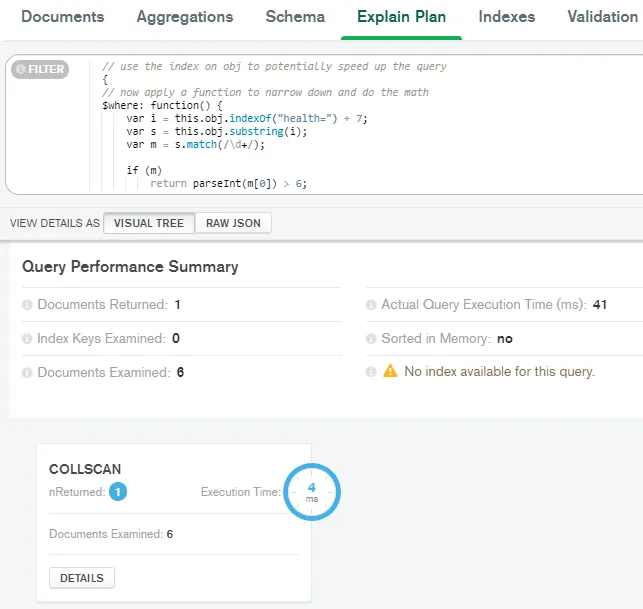The width and height of the screenshot is (643, 609).
Task: Click info icon beside Sorted in Memory
Action: [372, 339]
